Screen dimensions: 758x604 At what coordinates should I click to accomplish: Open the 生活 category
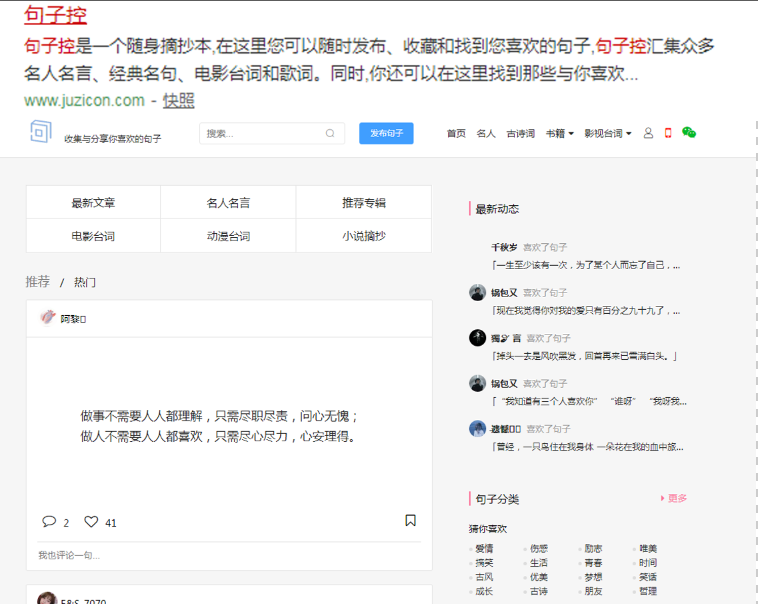[x=539, y=562]
